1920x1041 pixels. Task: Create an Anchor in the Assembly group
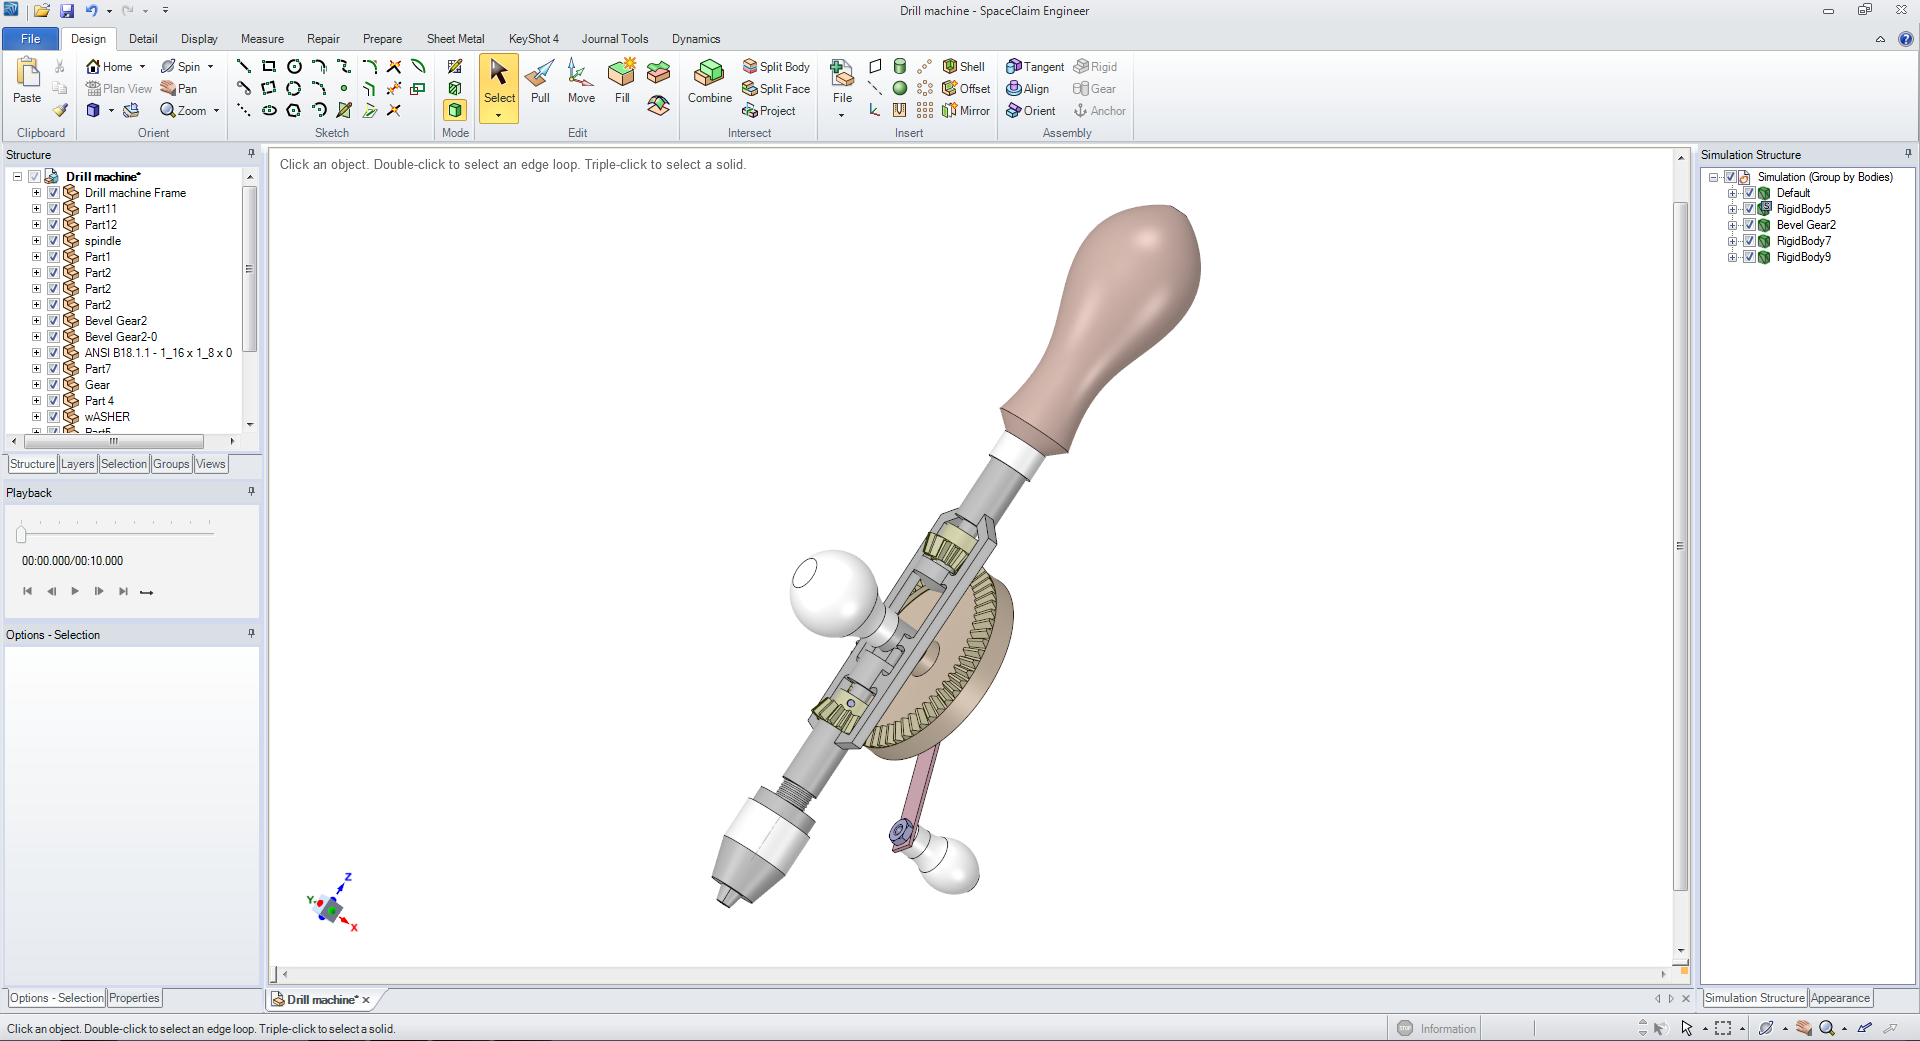click(1099, 110)
